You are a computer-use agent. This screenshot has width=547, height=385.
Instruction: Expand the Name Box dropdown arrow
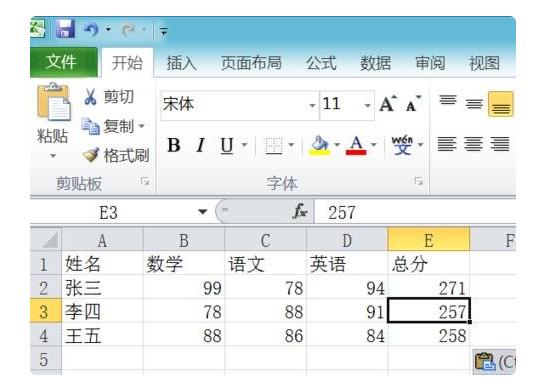click(x=202, y=212)
